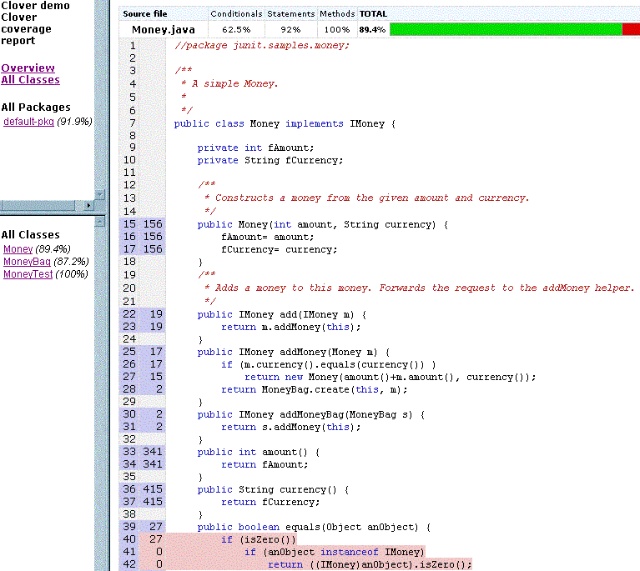Click the classes pane up scroll arrow

click(99, 222)
